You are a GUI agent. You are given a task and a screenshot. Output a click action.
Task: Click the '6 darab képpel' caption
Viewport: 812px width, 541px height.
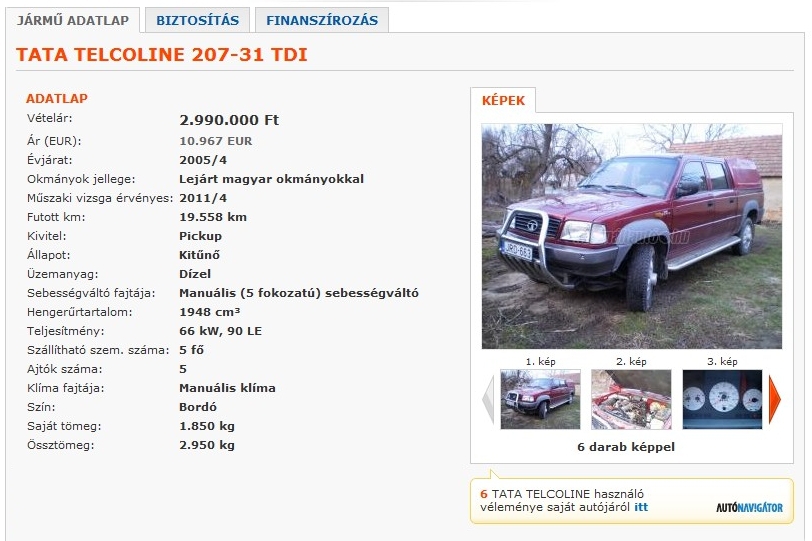[x=626, y=447]
